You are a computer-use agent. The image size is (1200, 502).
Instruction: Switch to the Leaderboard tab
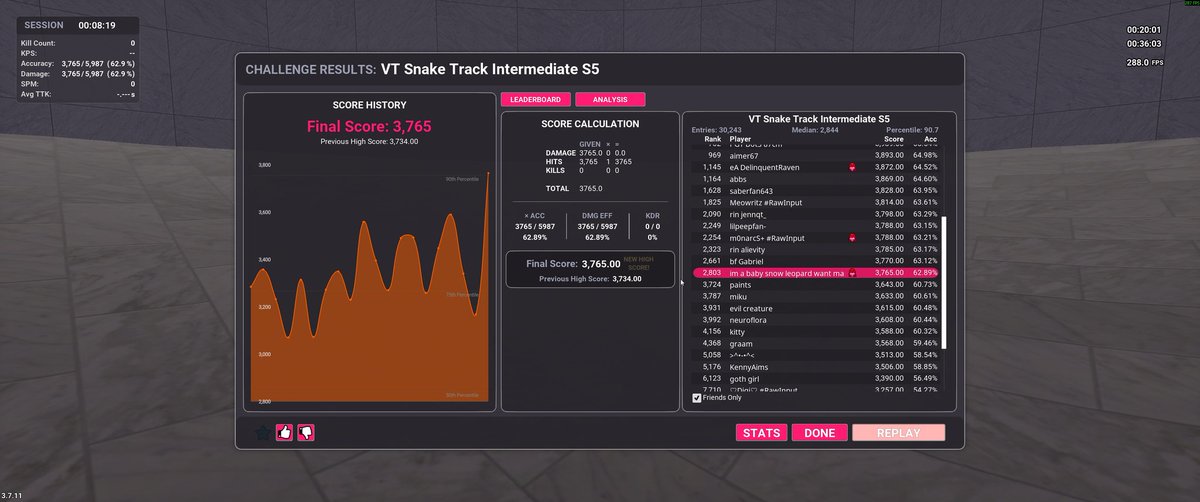tap(535, 100)
